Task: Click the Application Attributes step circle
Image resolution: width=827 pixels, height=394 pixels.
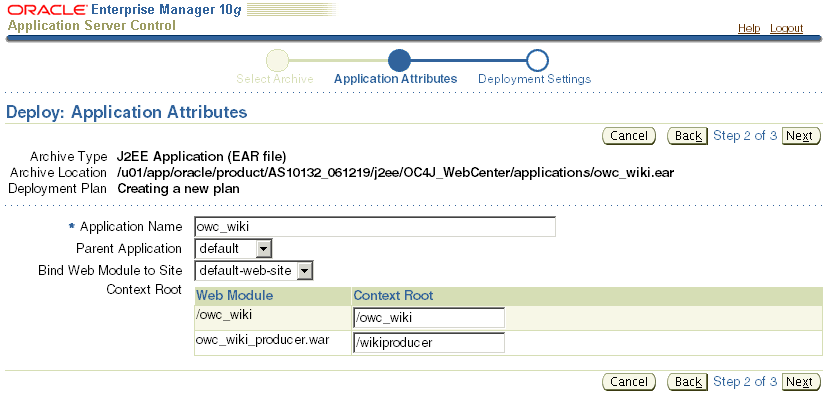Action: coord(399,61)
